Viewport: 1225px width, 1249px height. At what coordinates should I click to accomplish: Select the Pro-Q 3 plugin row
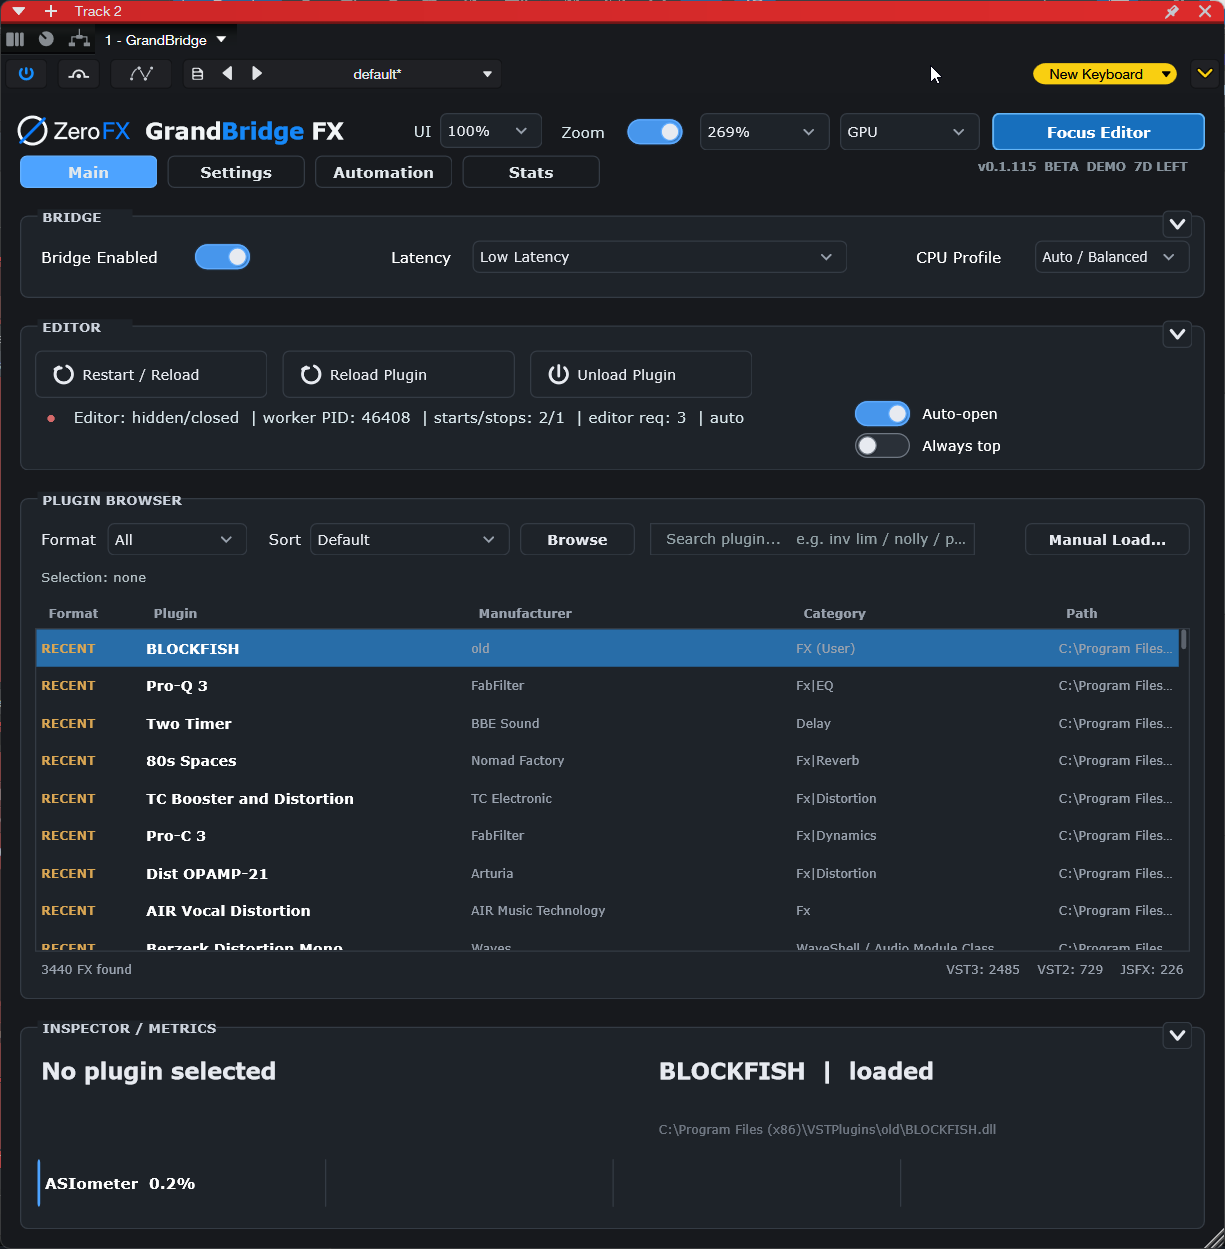[x=607, y=686]
